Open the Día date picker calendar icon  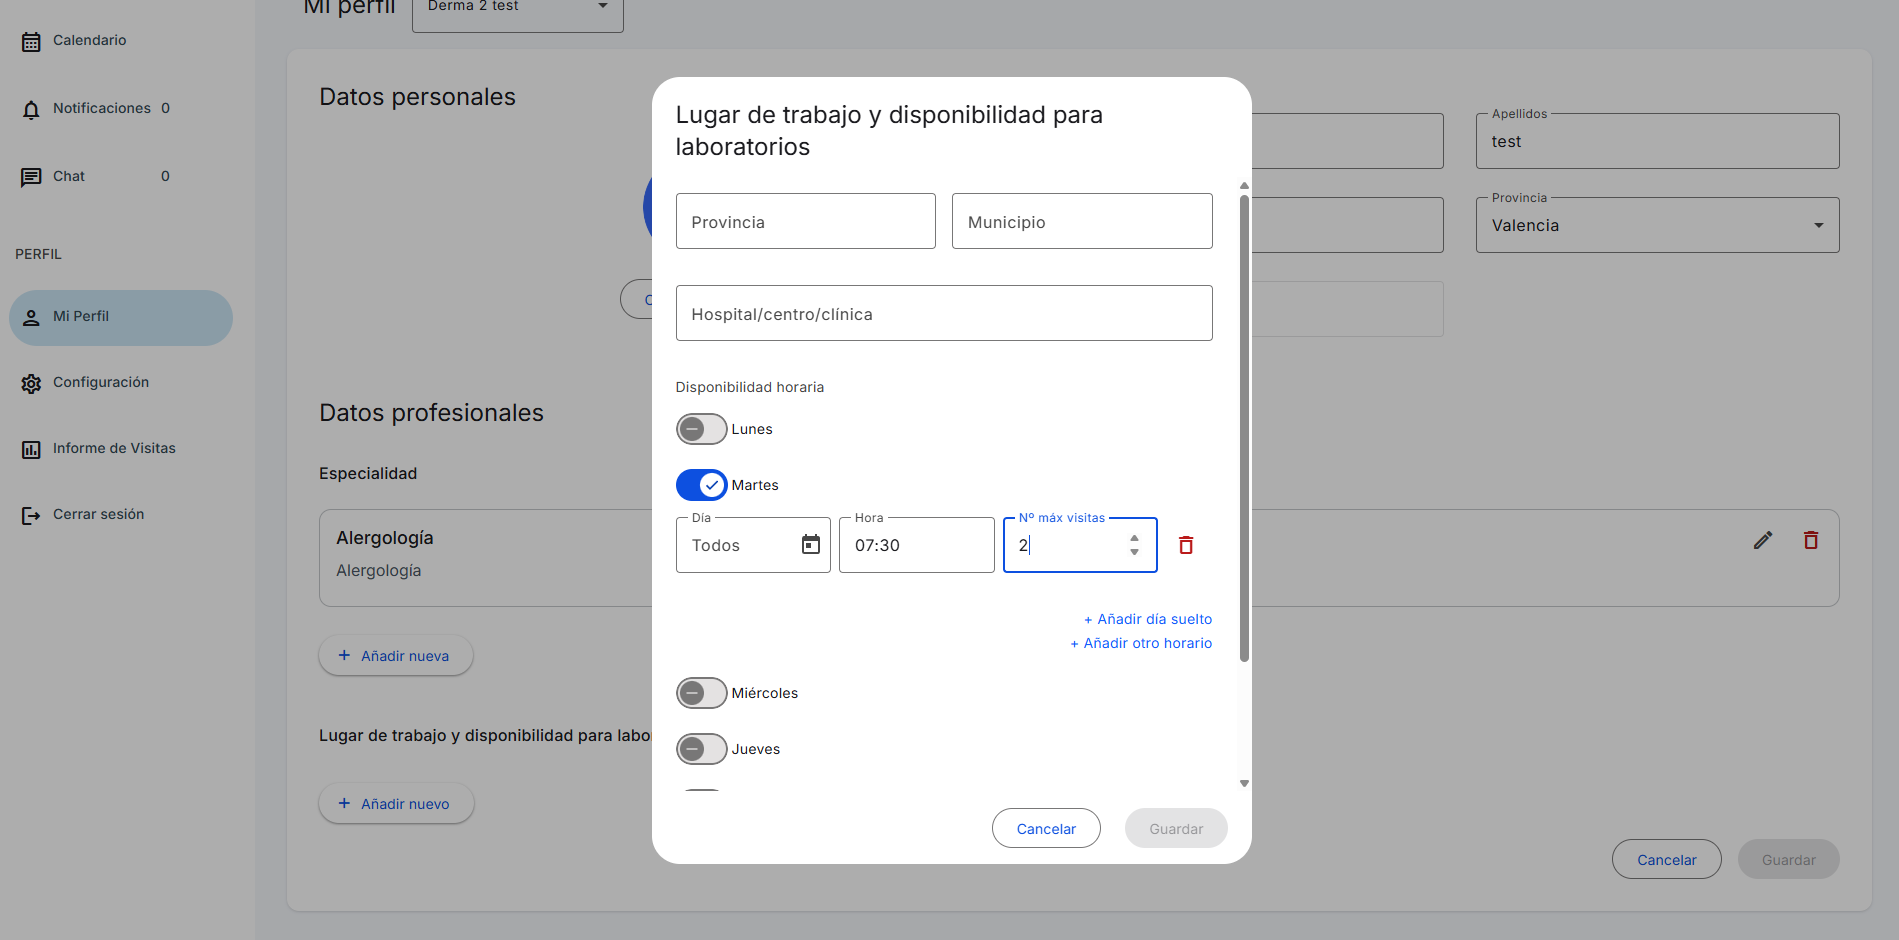pos(811,545)
